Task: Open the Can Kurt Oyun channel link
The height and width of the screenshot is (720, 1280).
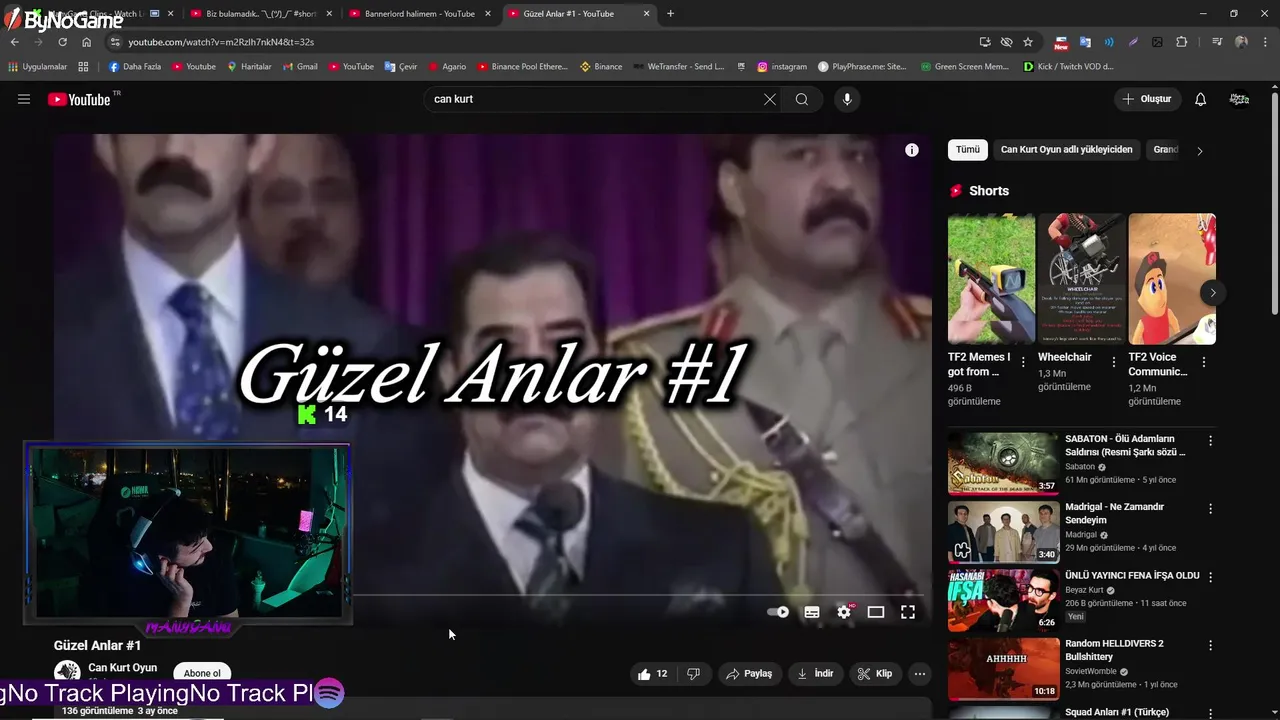Action: (x=122, y=668)
